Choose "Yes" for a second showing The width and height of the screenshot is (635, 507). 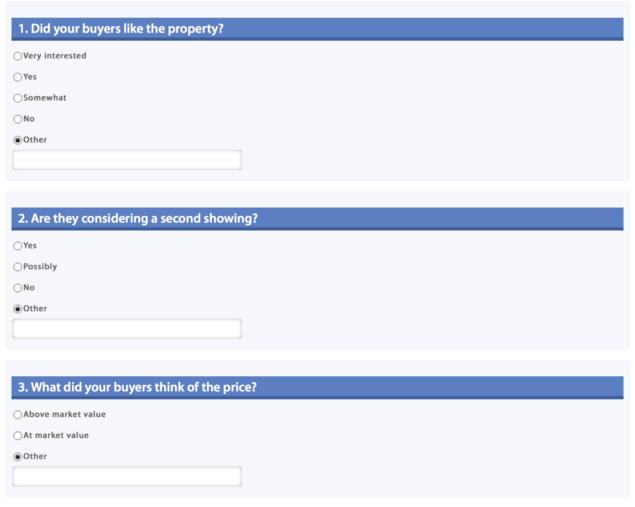click(17, 246)
